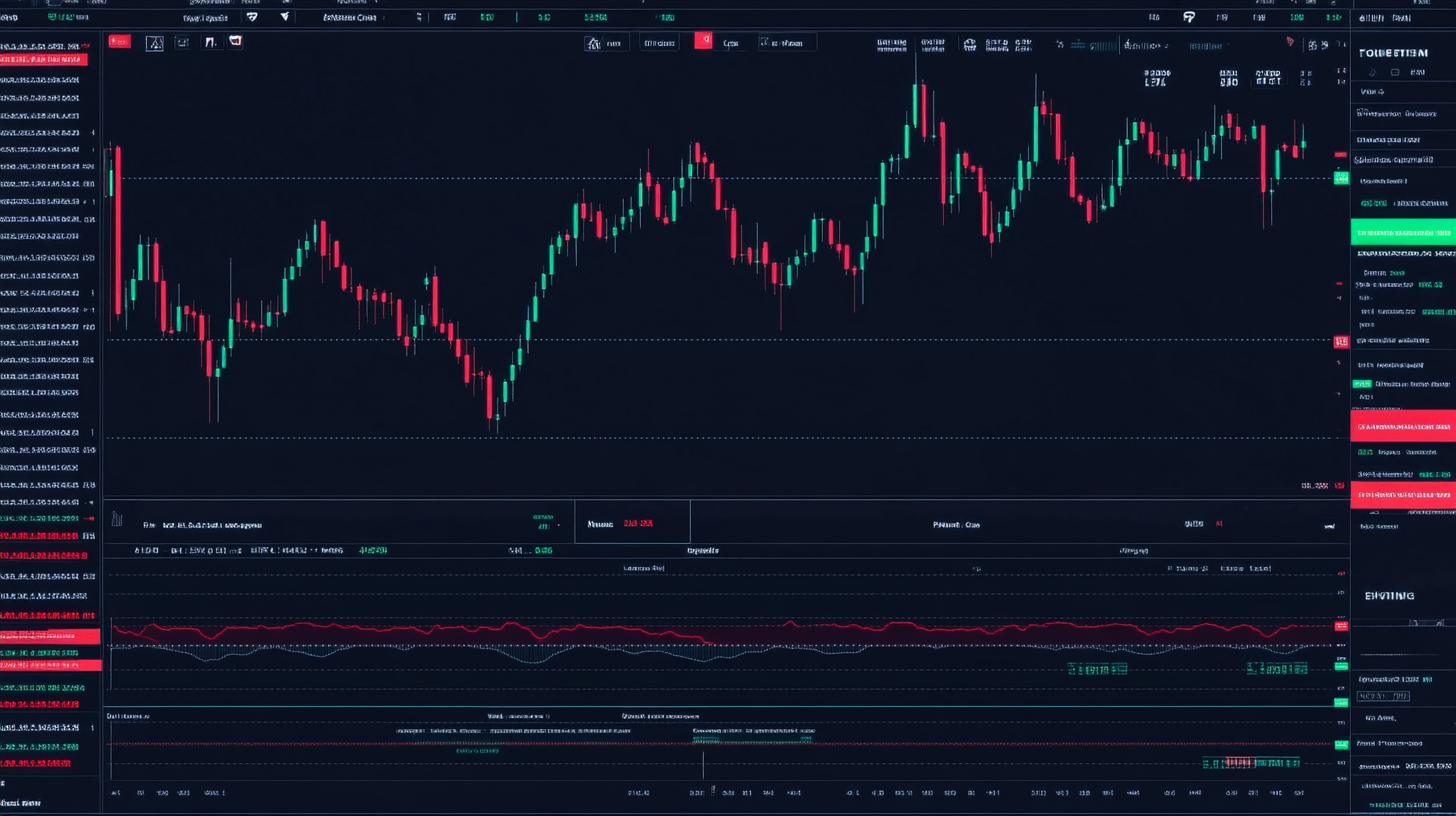Click the bright green bar in the right panel
The height and width of the screenshot is (816, 1456).
(1403, 233)
